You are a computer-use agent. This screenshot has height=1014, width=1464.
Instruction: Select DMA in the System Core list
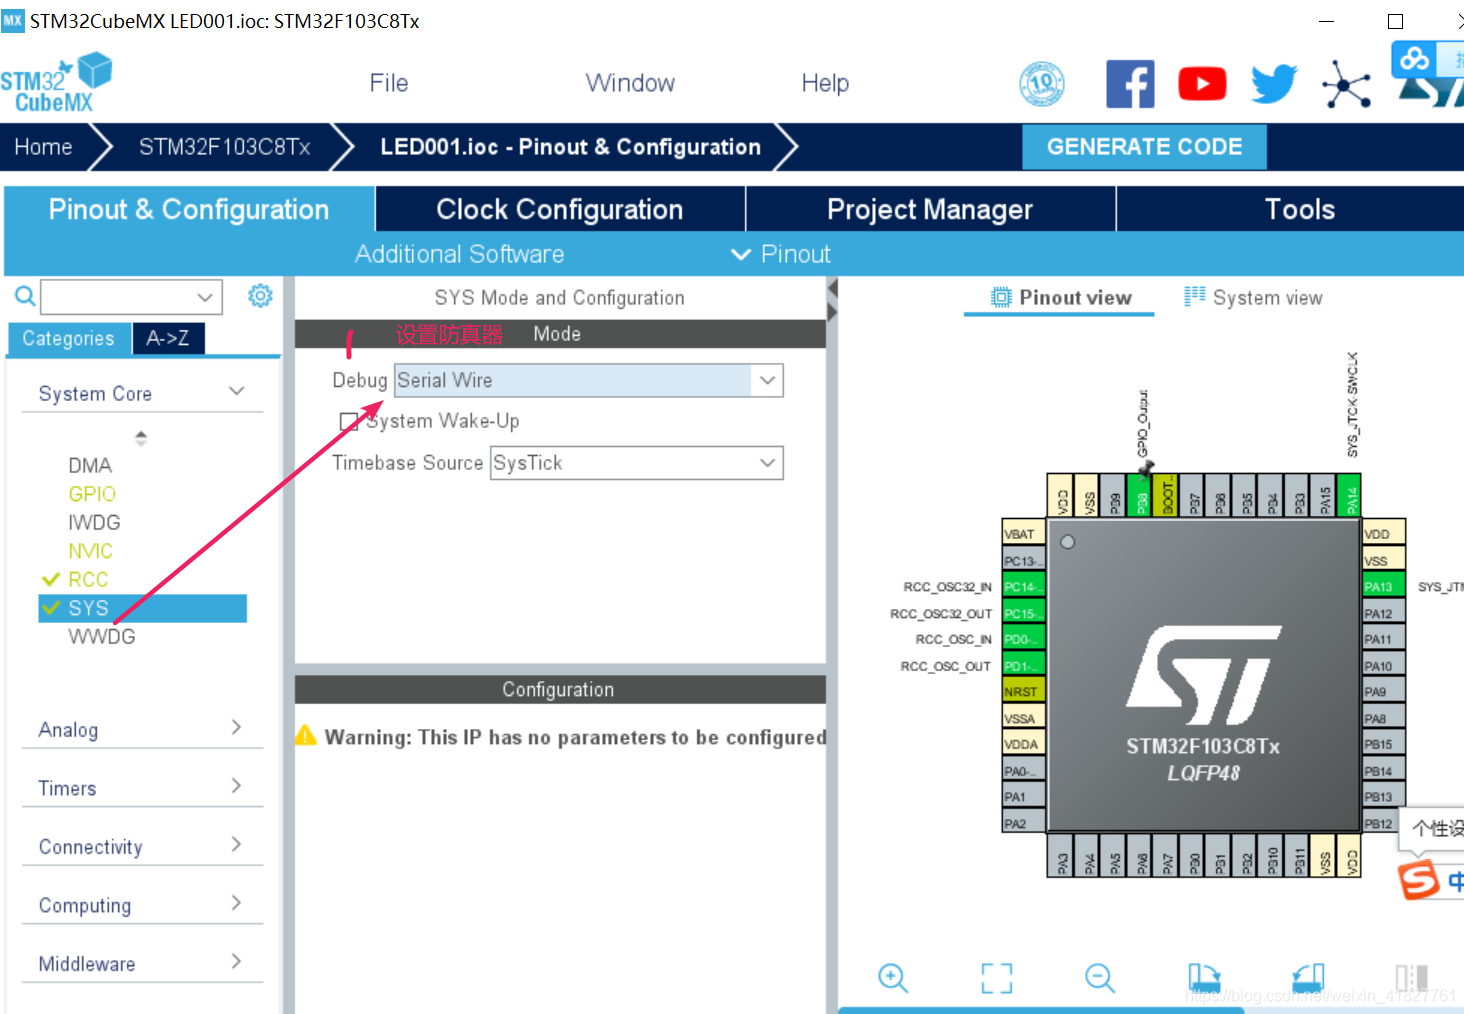click(90, 465)
